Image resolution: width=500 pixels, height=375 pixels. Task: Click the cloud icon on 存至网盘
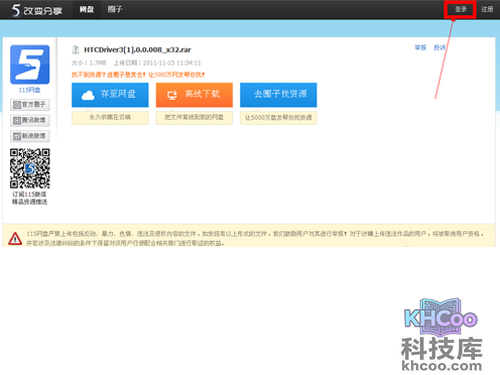[88, 95]
